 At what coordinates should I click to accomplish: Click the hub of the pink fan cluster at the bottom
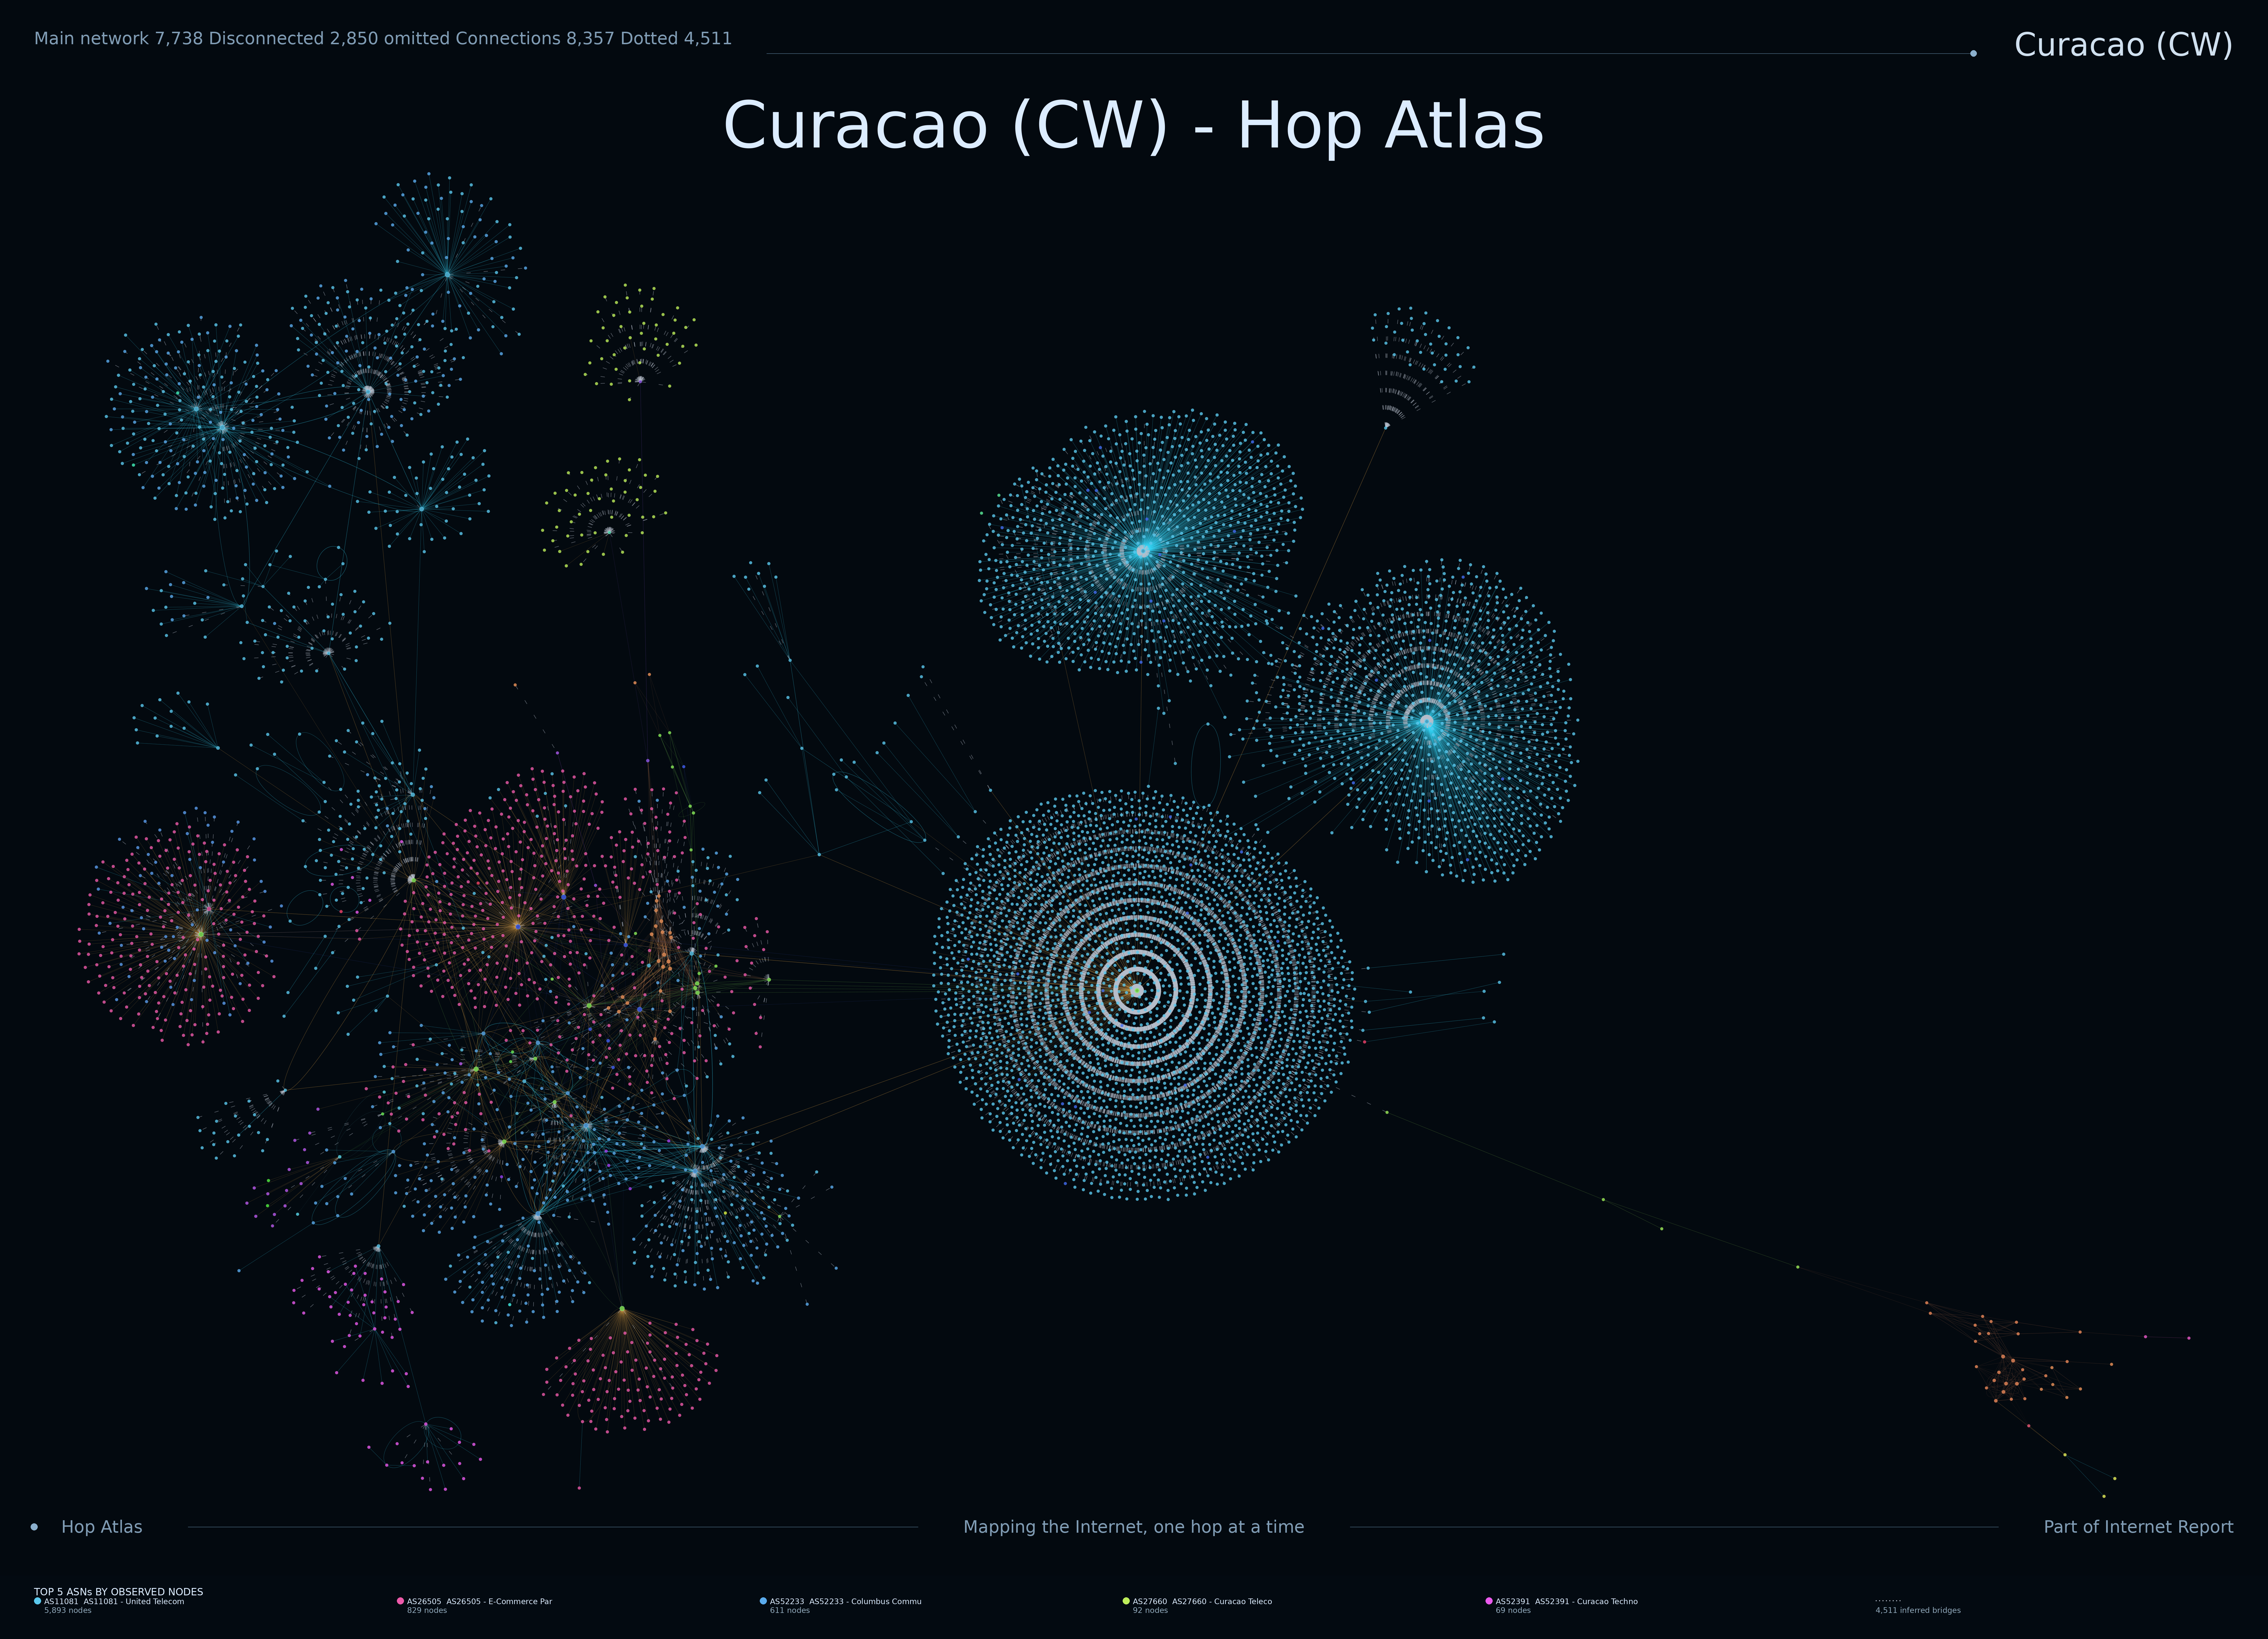click(x=622, y=1309)
